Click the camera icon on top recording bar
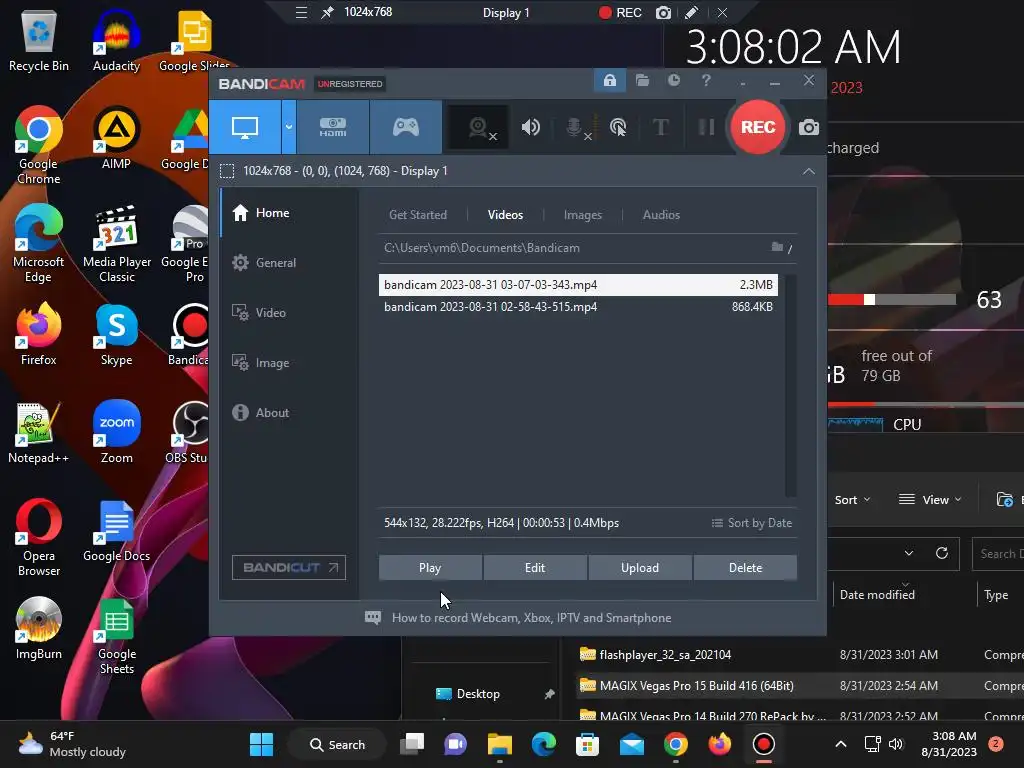The image size is (1024, 768). click(663, 12)
